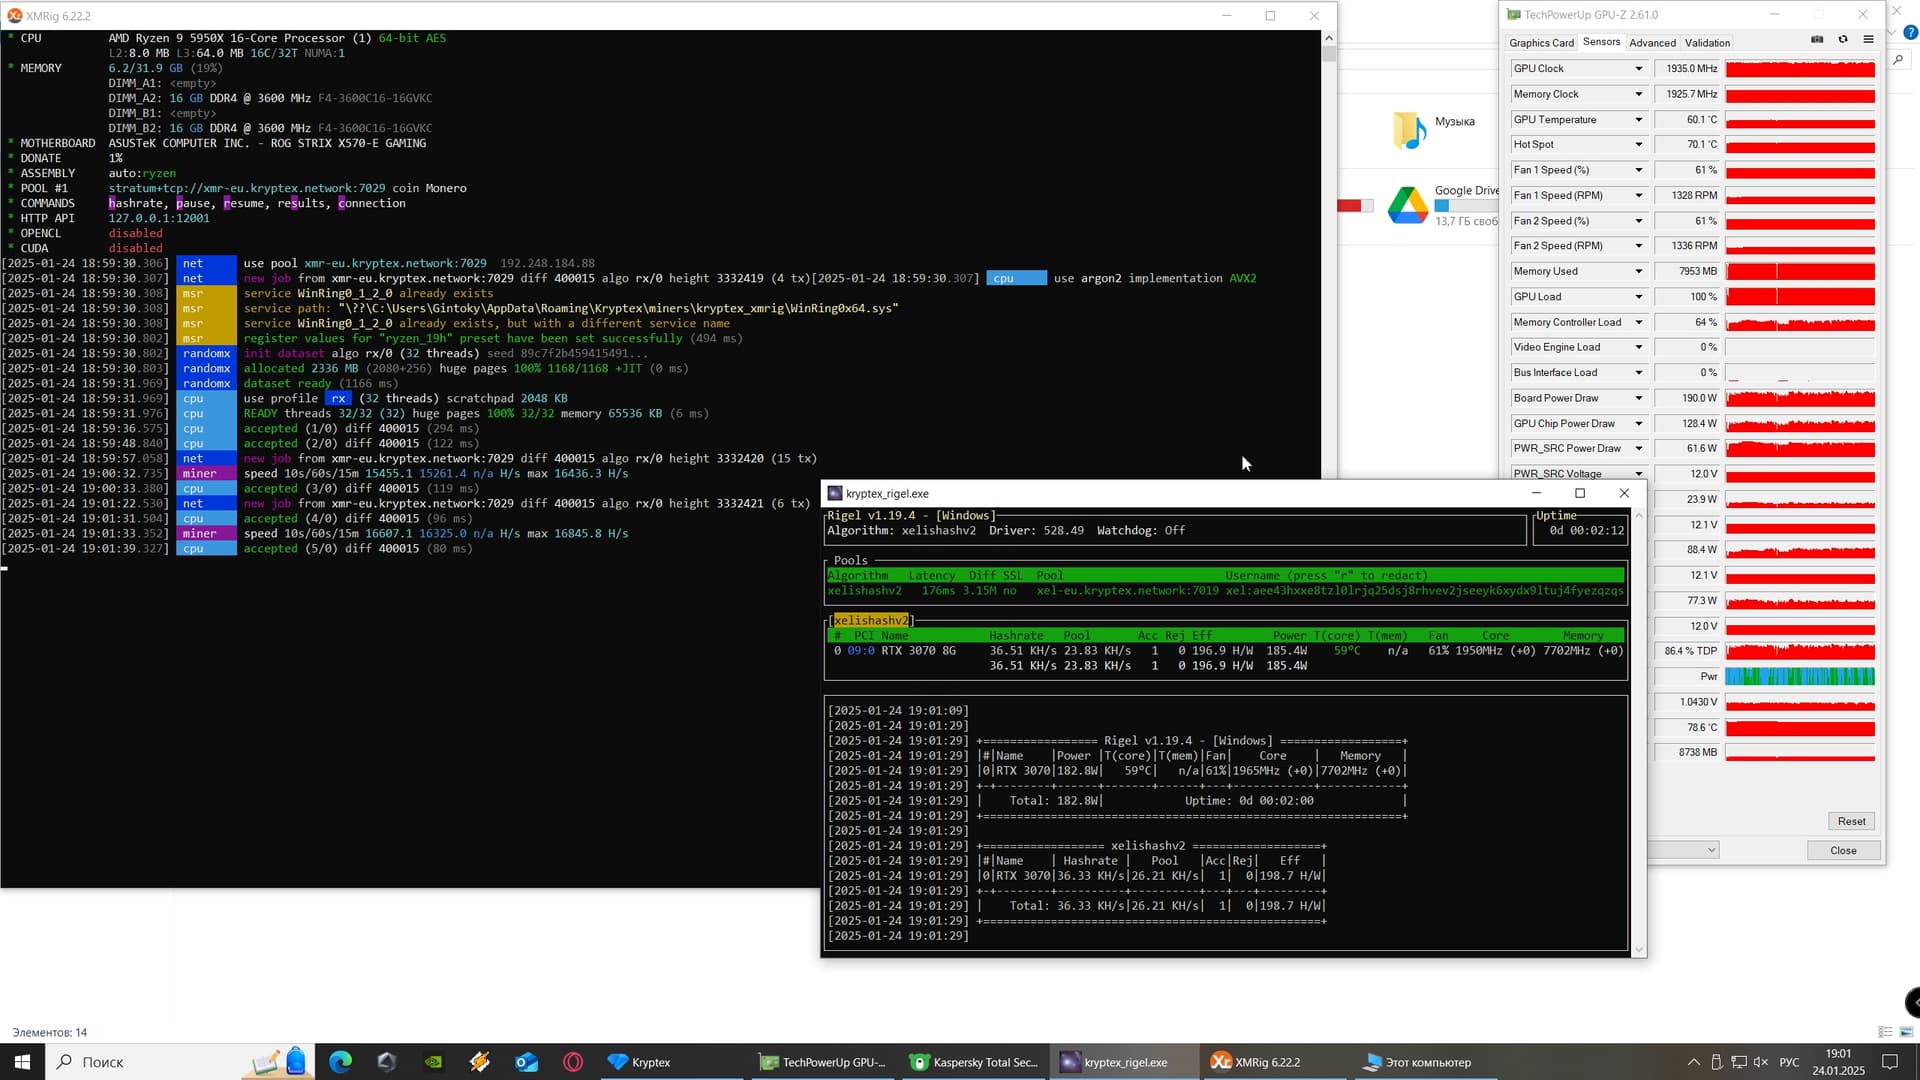
Task: Click the GPU-Z screenshot camera icon
Action: point(1817,40)
